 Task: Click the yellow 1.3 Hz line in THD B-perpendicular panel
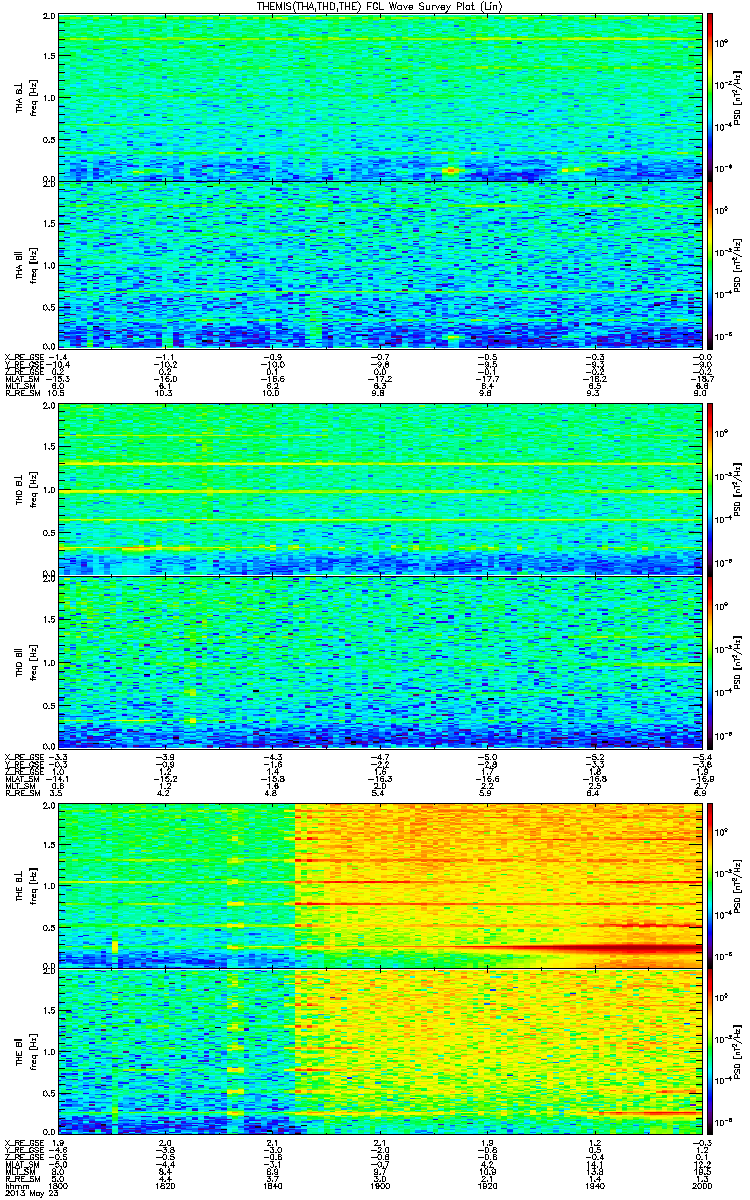[x=380, y=464]
